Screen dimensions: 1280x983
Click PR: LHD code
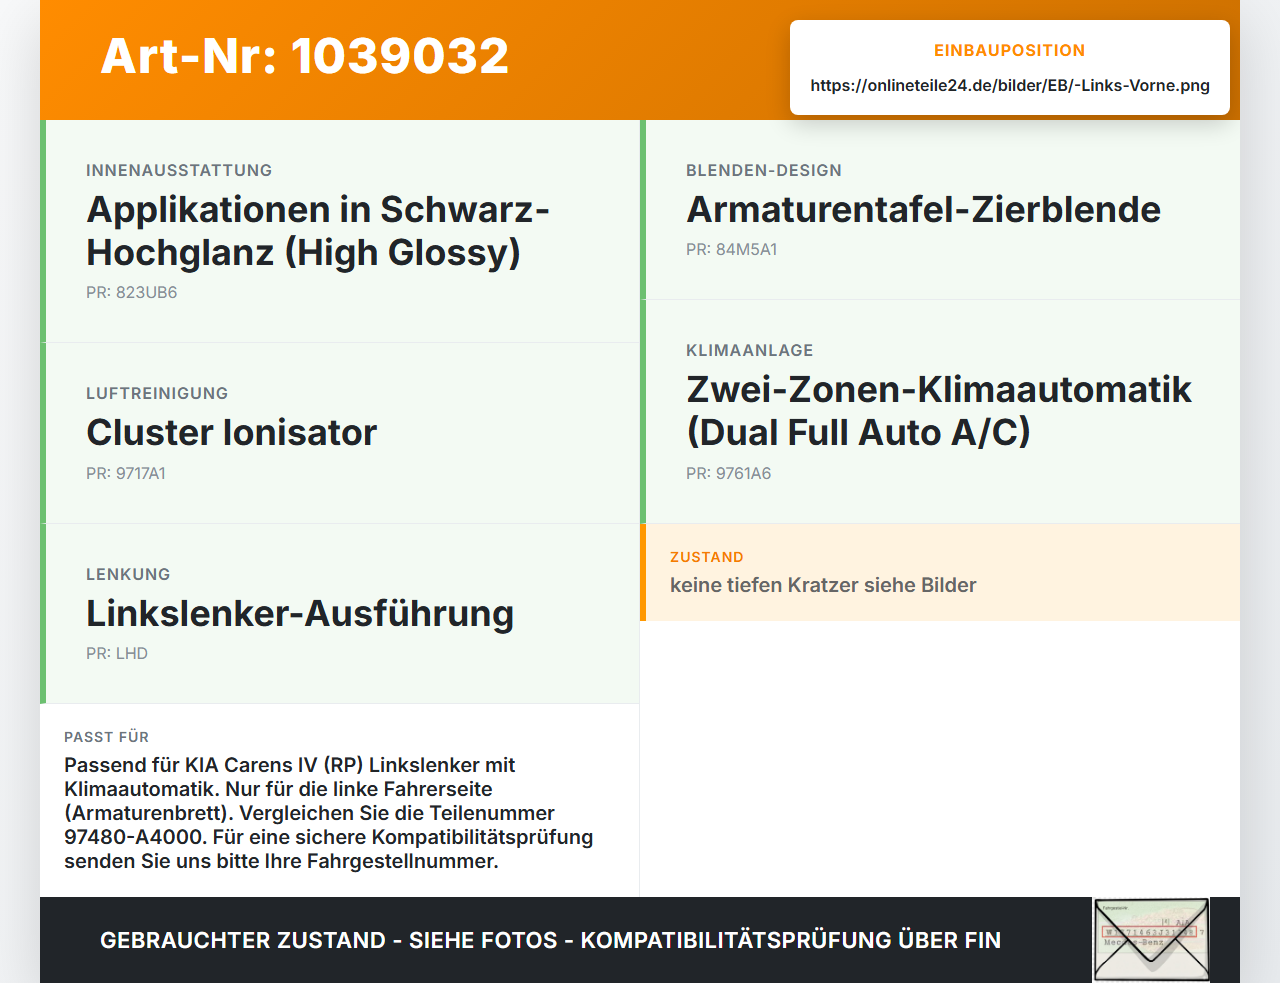[117, 653]
